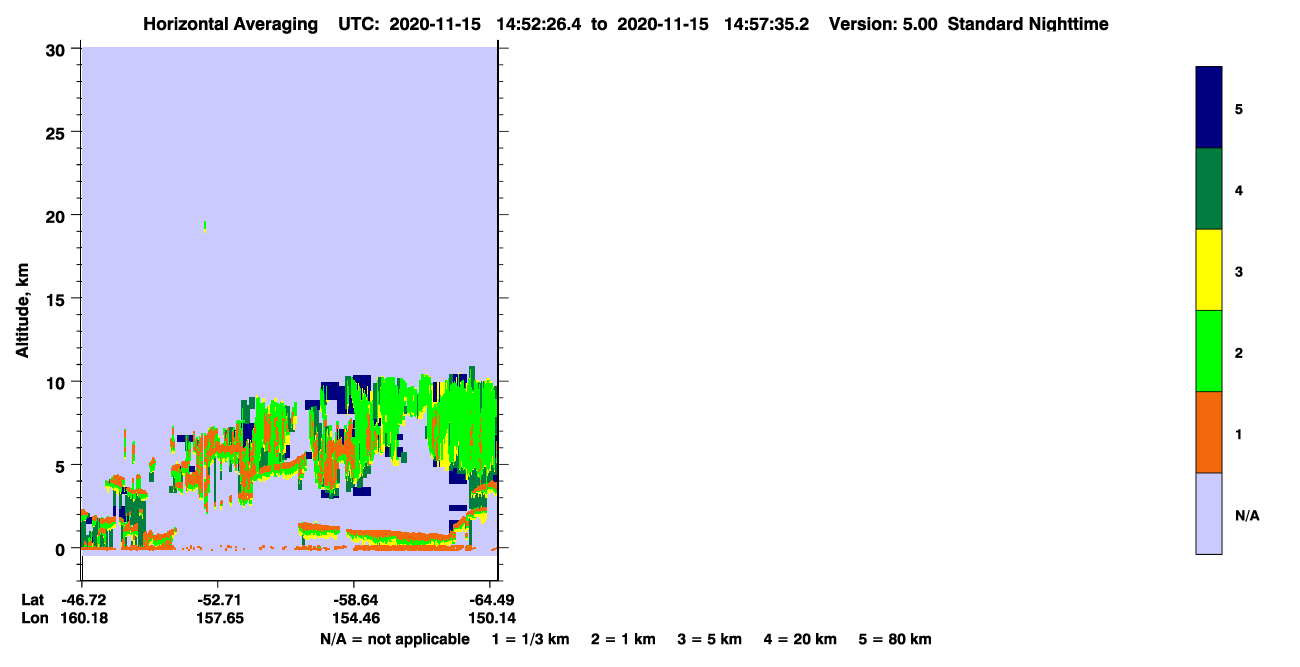Click the '1 = 1/3 km' legend text
Image resolution: width=1300 pixels, height=667 pixels.
click(531, 640)
